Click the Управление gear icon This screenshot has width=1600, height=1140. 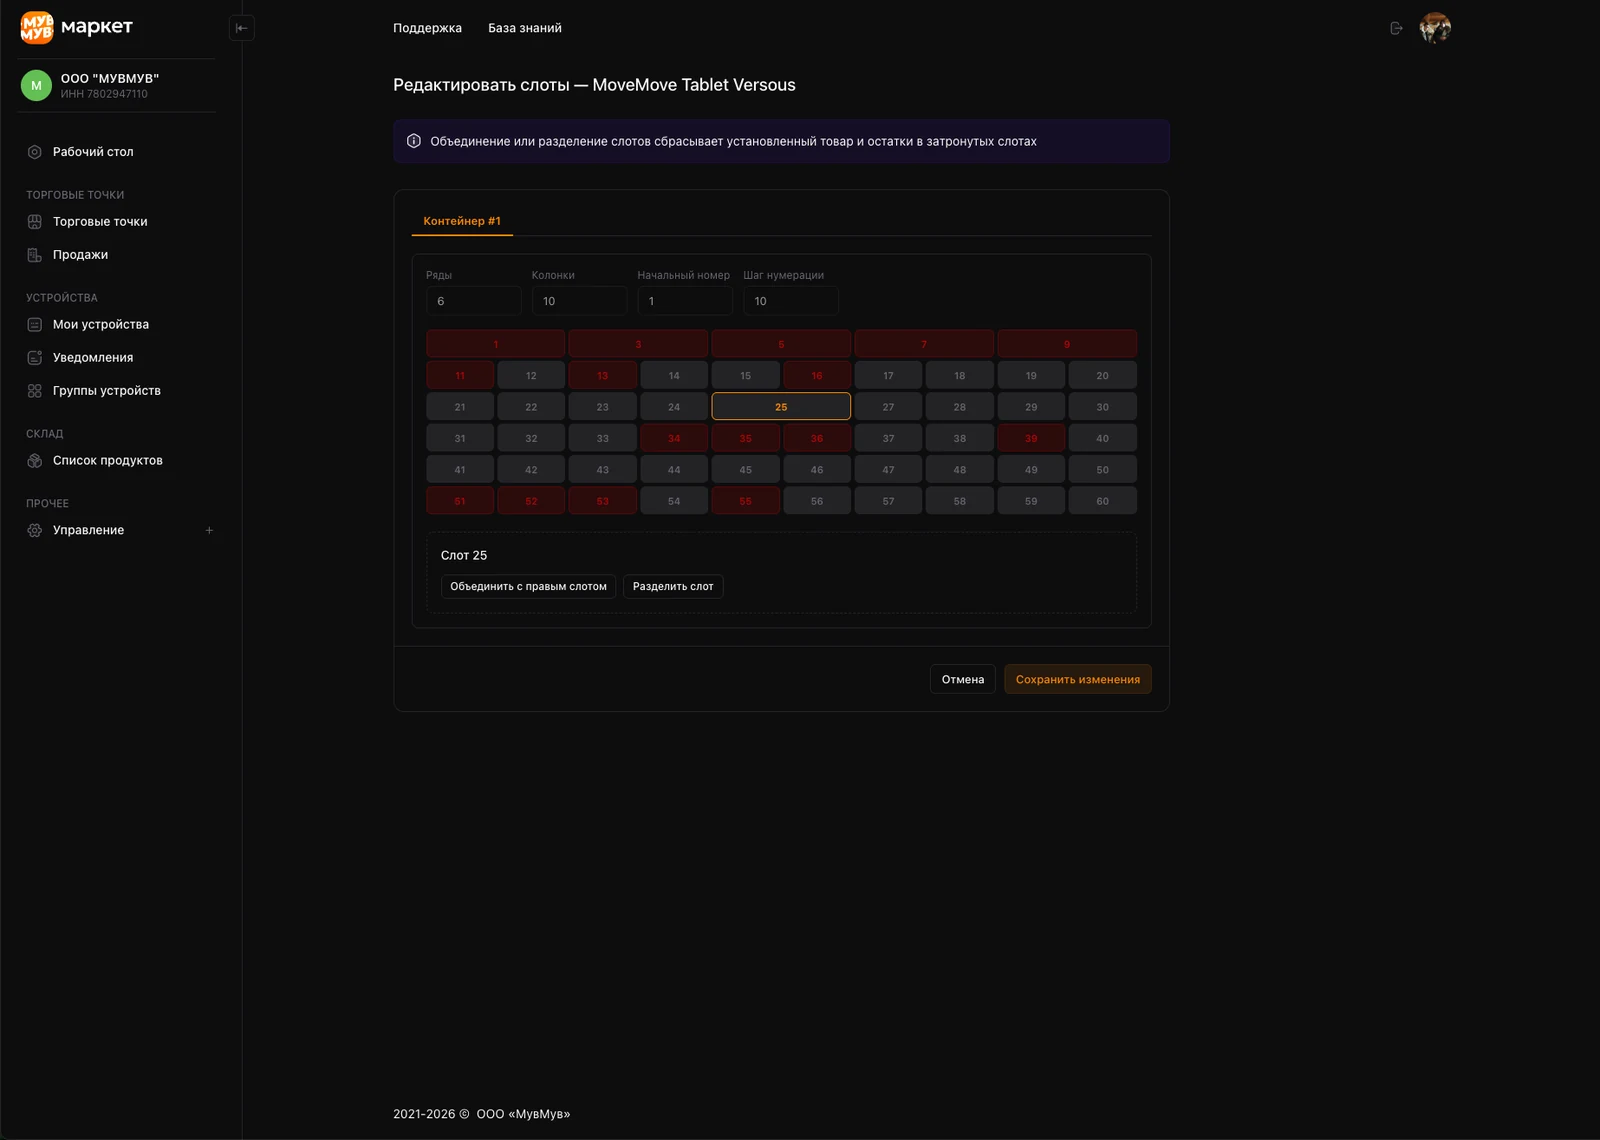(35, 531)
